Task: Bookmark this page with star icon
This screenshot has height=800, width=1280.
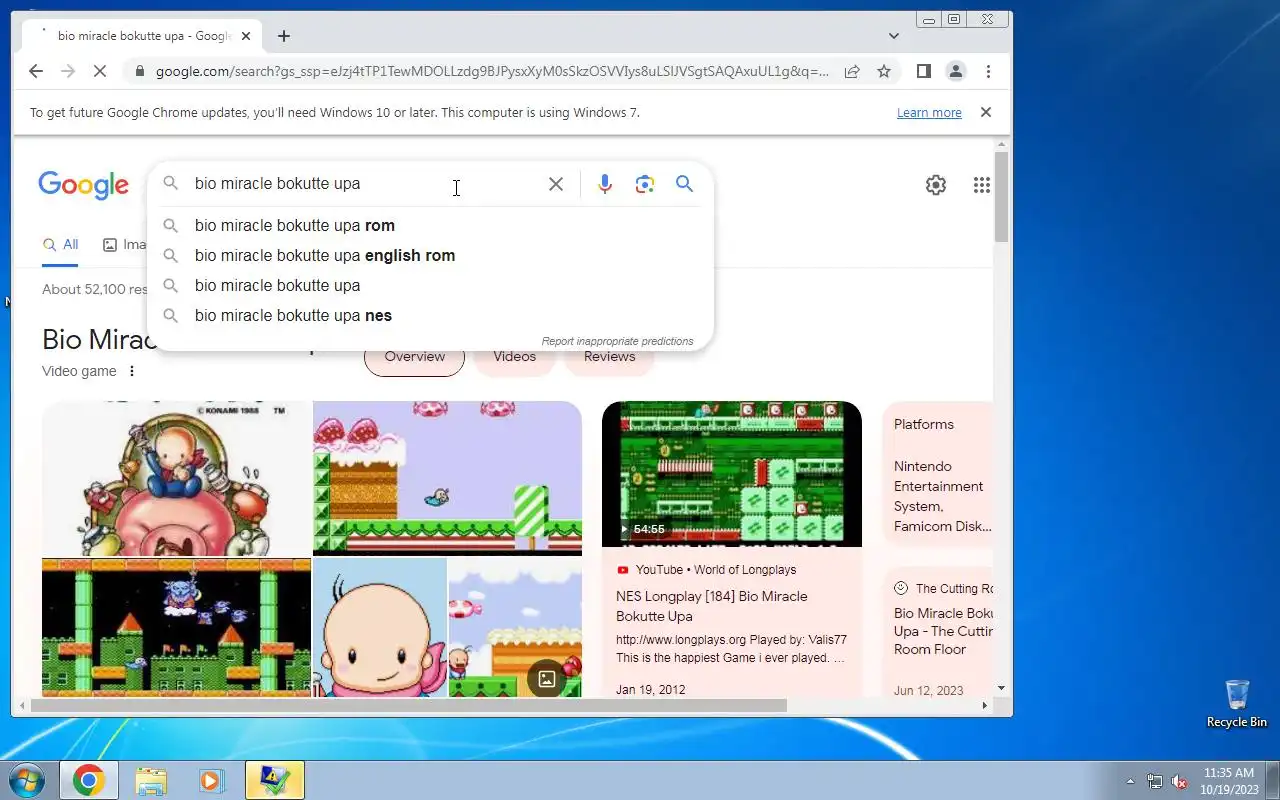Action: (x=884, y=71)
